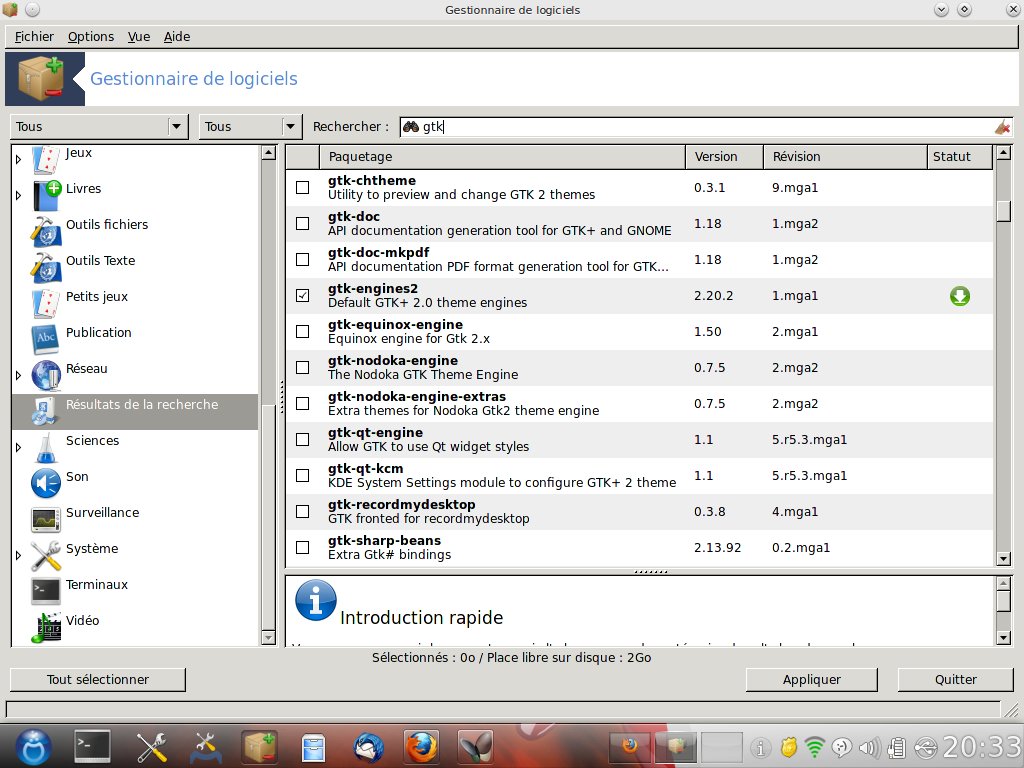
Task: Open the Mageia start menu in taskbar
Action: pos(34,746)
